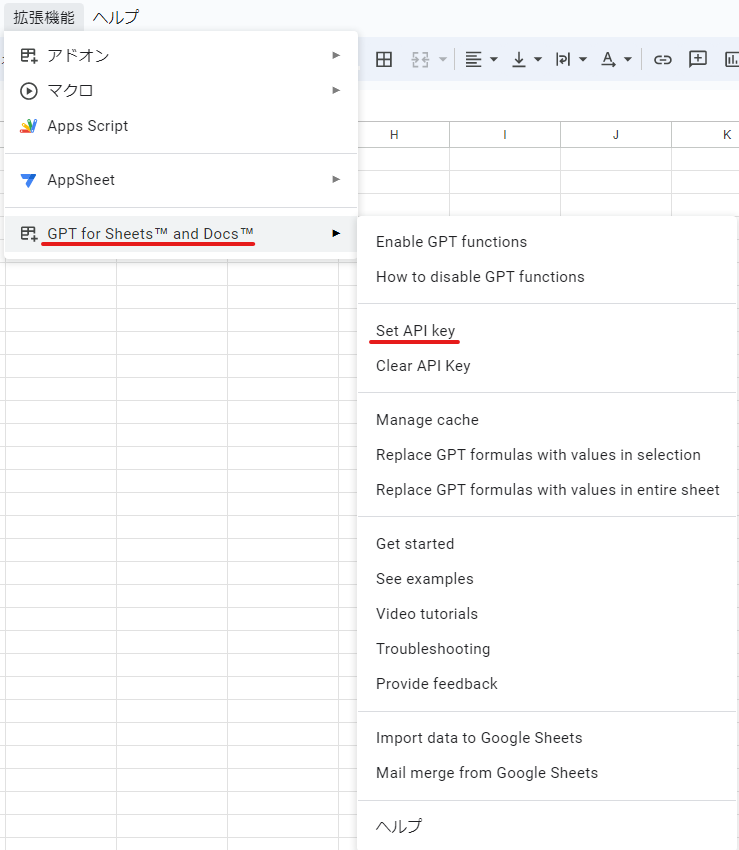Click the text wrapping icon

[x=563, y=59]
